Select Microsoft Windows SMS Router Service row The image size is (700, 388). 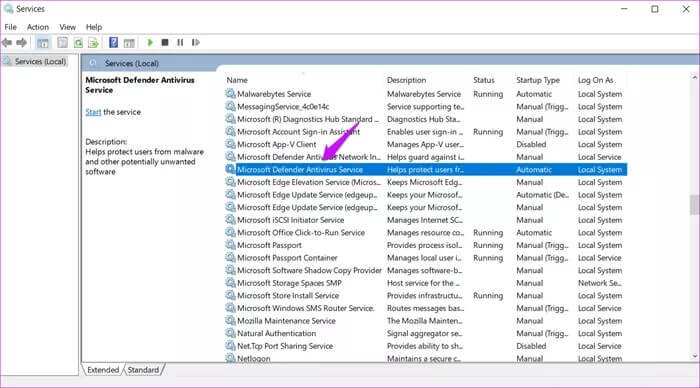tap(426, 308)
